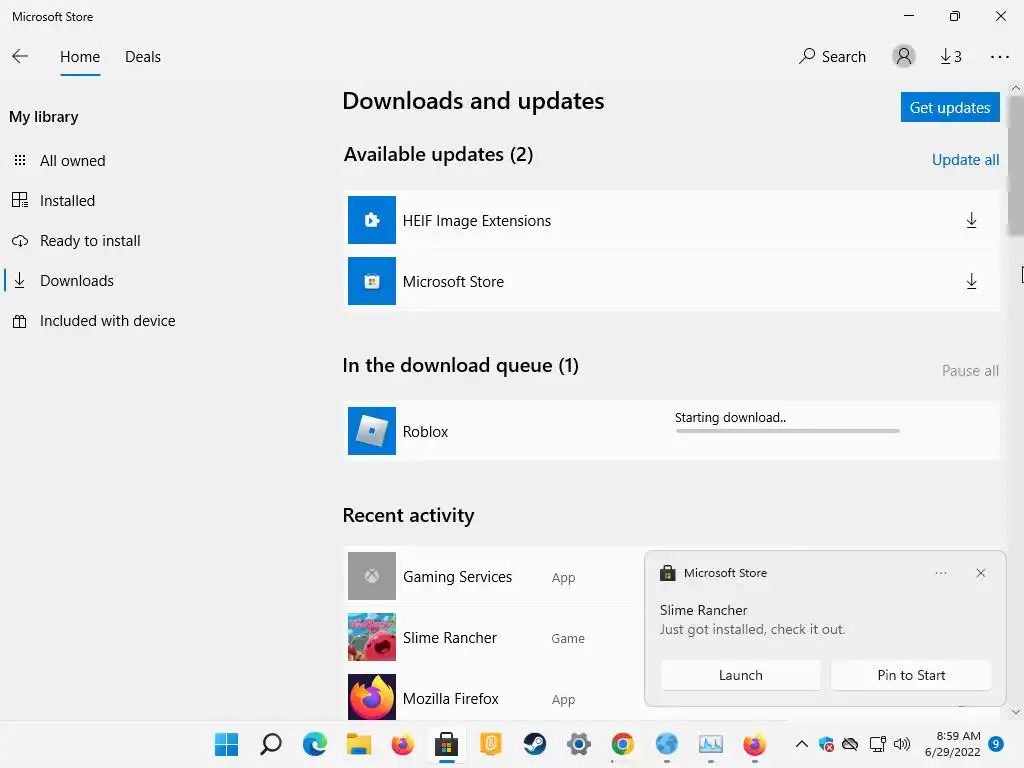Download the Microsoft Store update
Image resolution: width=1024 pixels, height=768 pixels.
[x=971, y=281]
